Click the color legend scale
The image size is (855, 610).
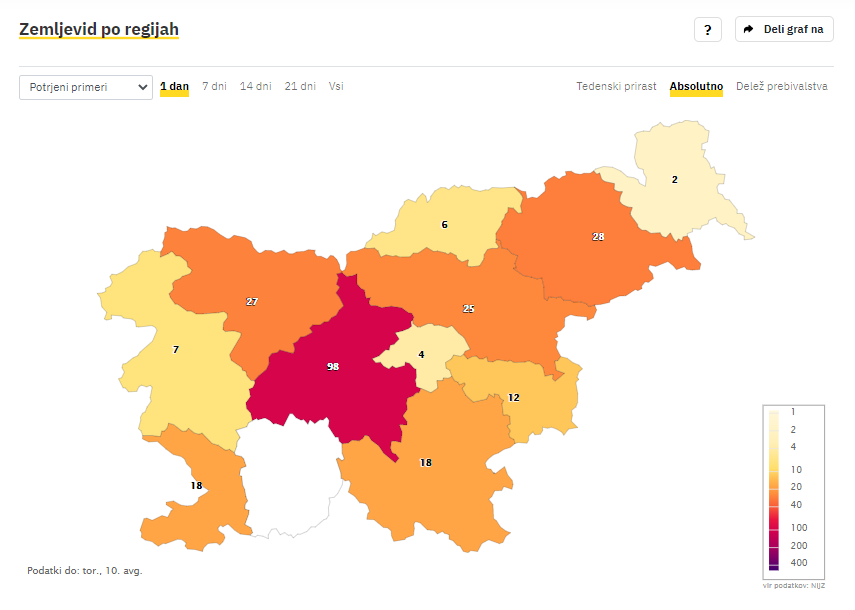[x=793, y=492]
